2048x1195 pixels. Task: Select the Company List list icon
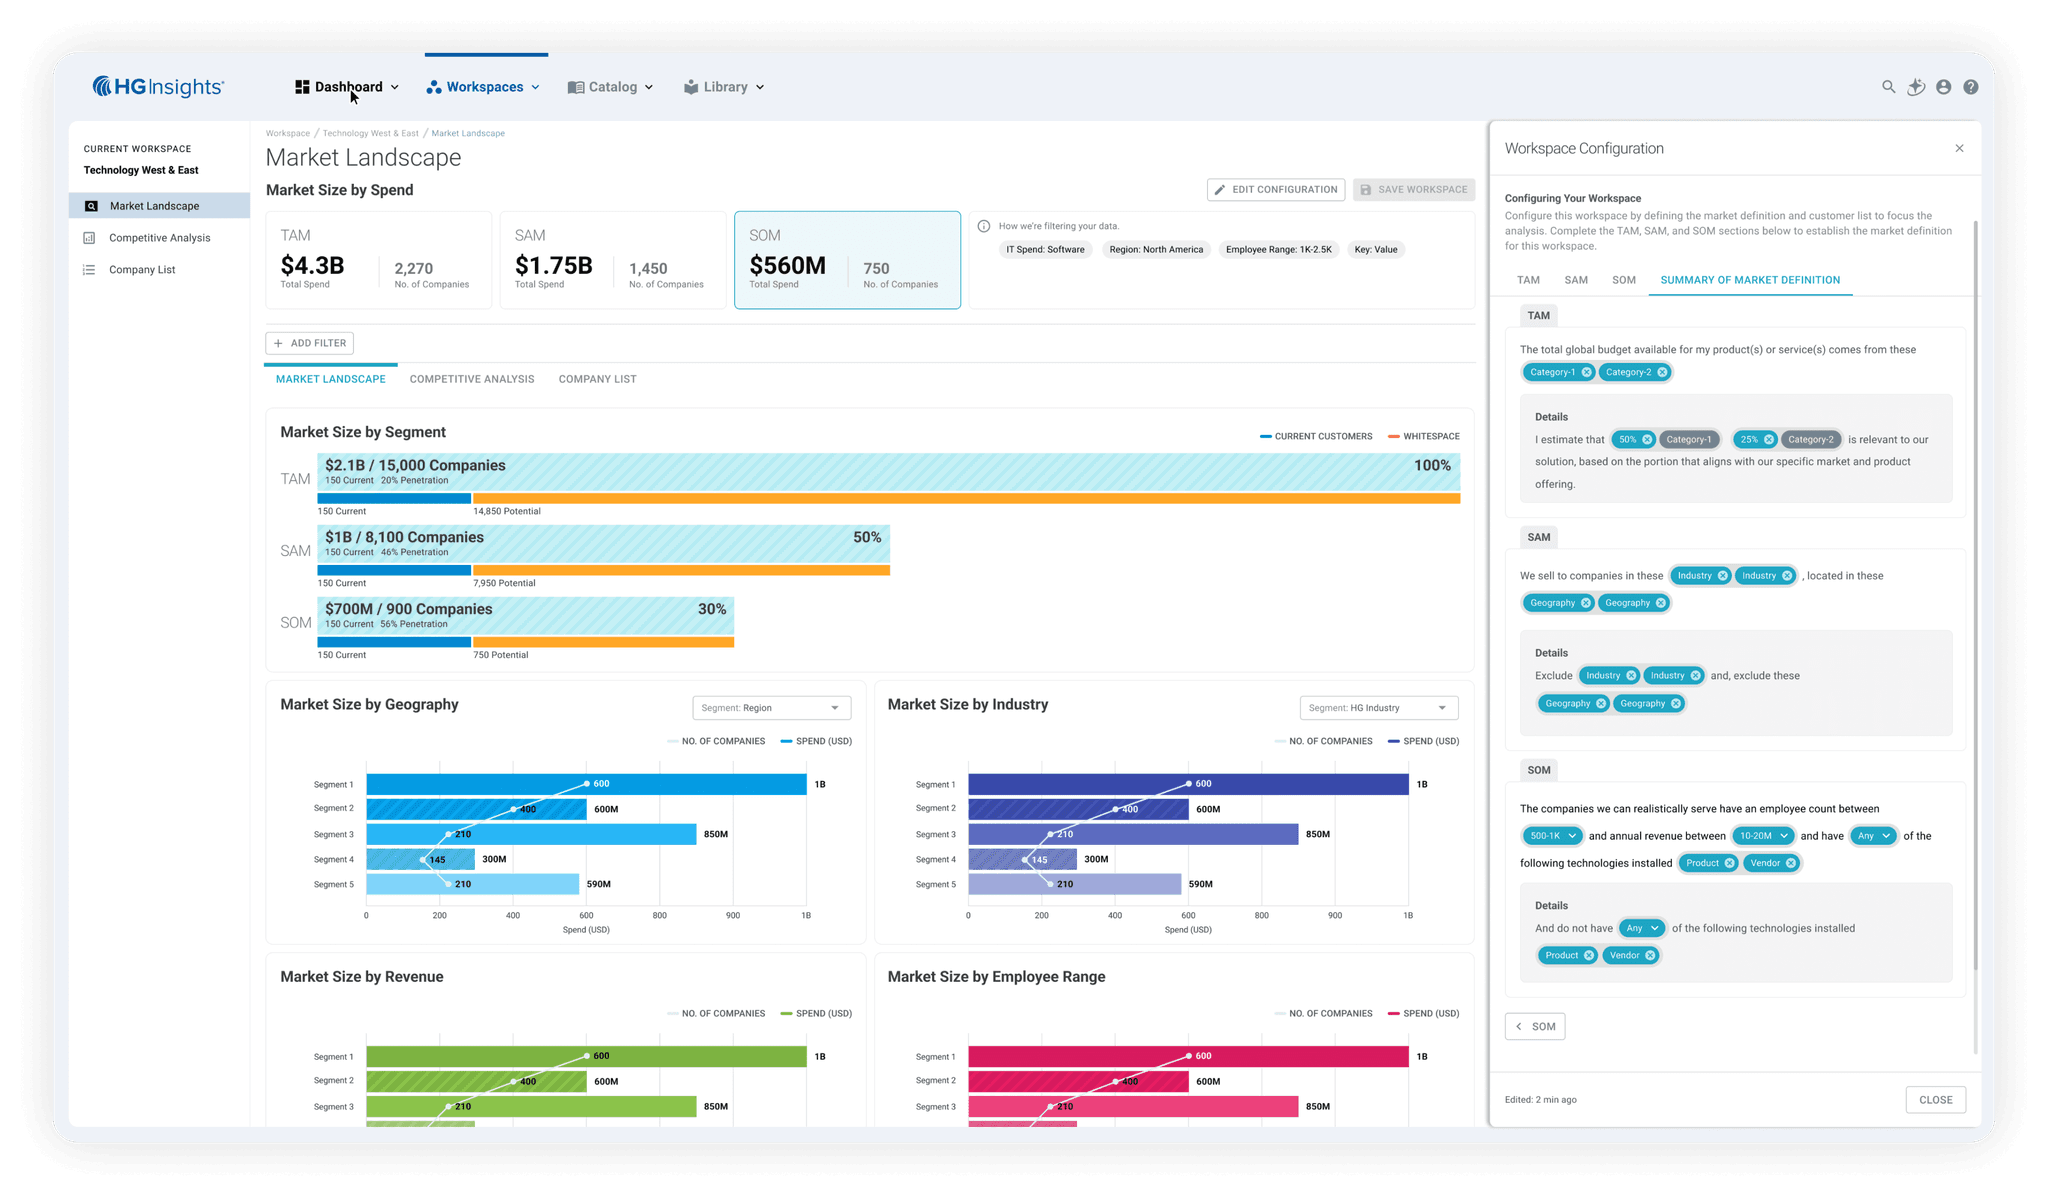[x=91, y=269]
